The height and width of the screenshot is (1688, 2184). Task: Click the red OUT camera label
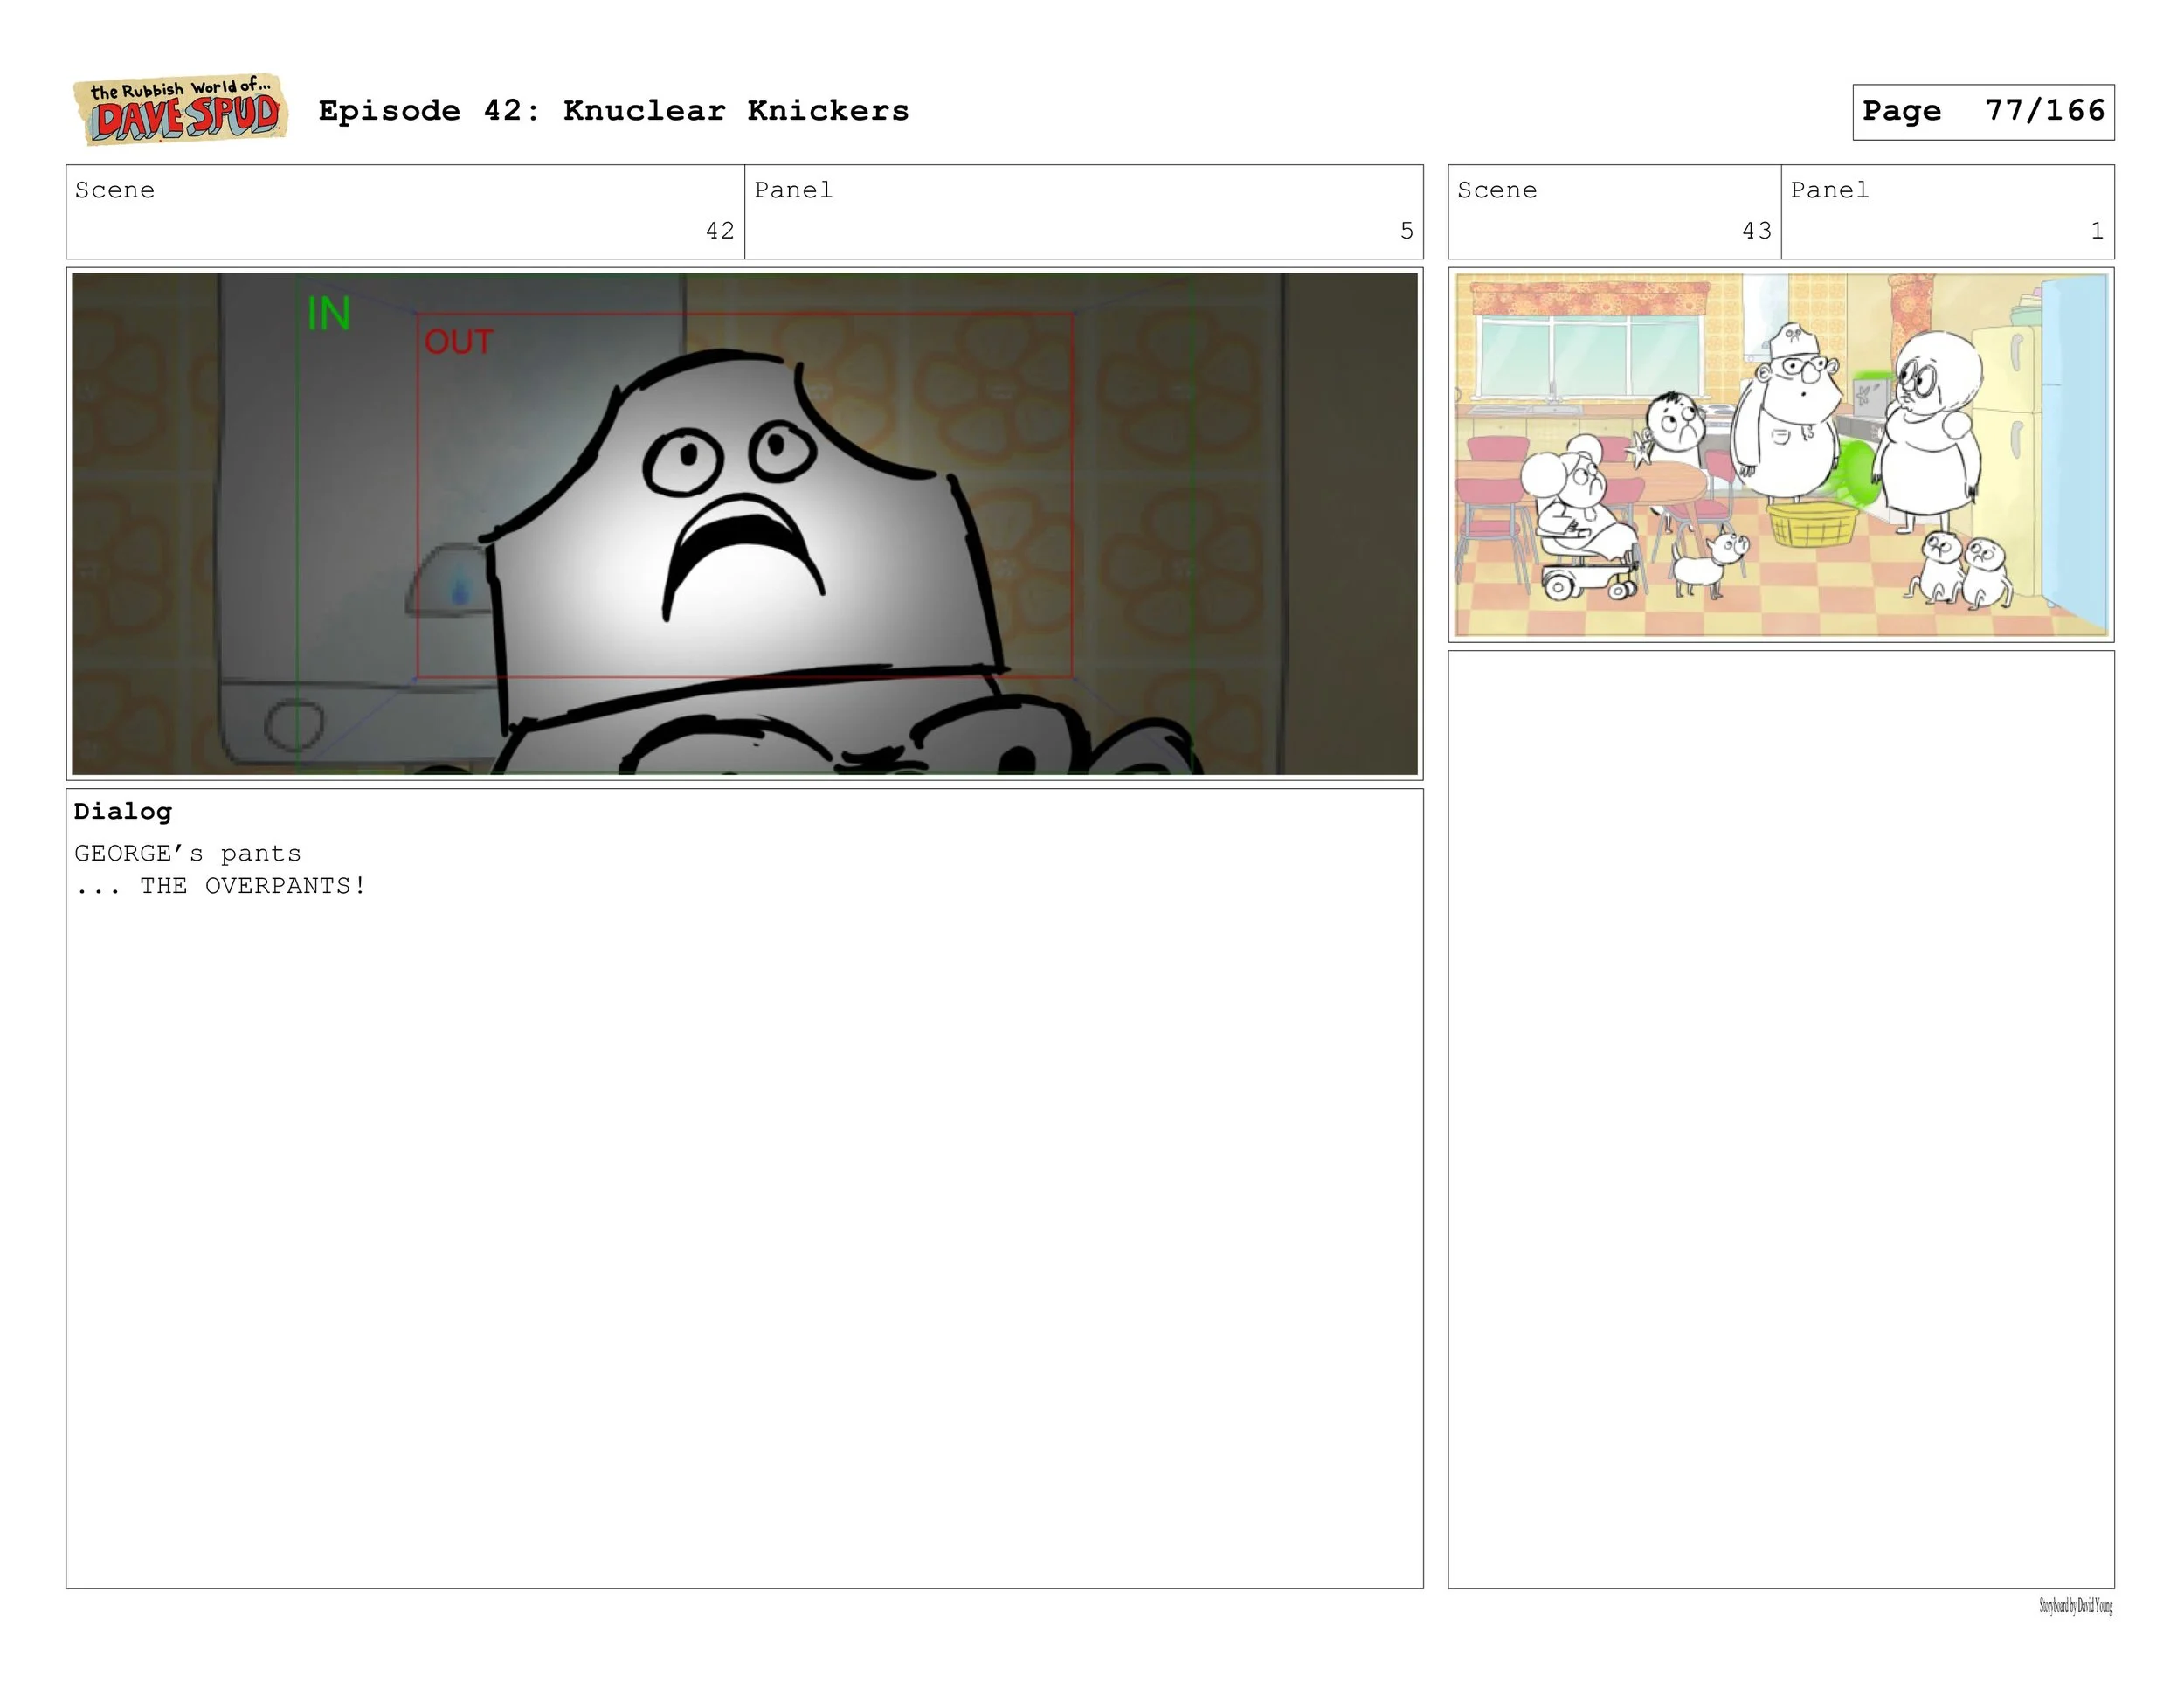coord(458,342)
